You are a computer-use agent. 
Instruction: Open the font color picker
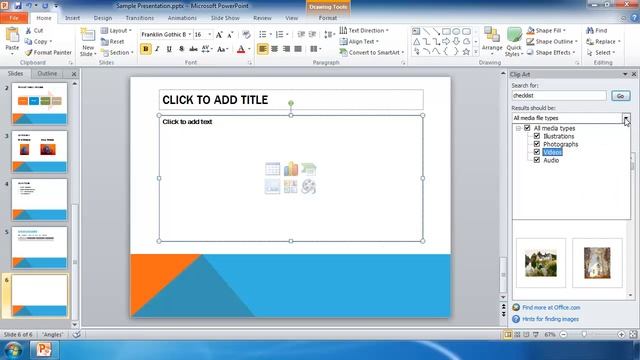[x=249, y=49]
